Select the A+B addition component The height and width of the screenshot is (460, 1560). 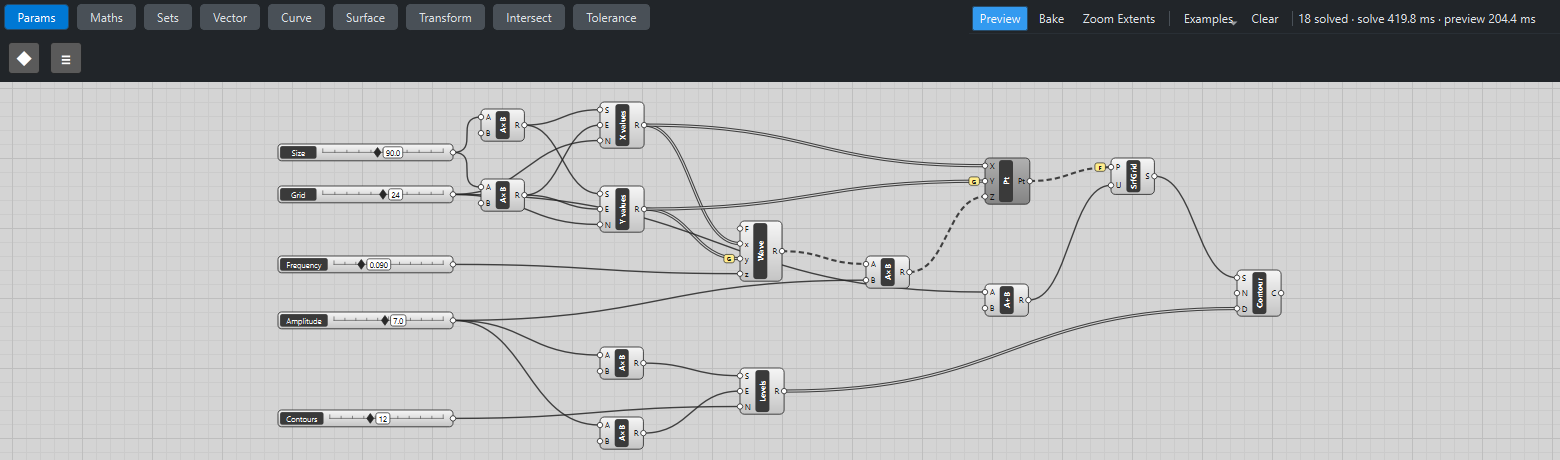pyautogui.click(x=1006, y=299)
